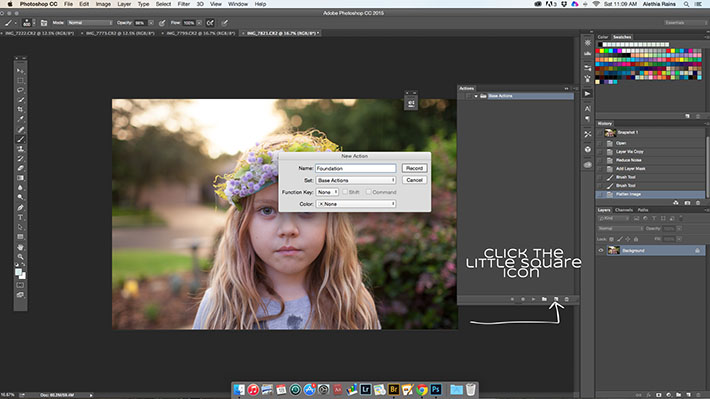Select the Clone Stamp tool
This screenshot has width=710, height=399.
[x=20, y=149]
